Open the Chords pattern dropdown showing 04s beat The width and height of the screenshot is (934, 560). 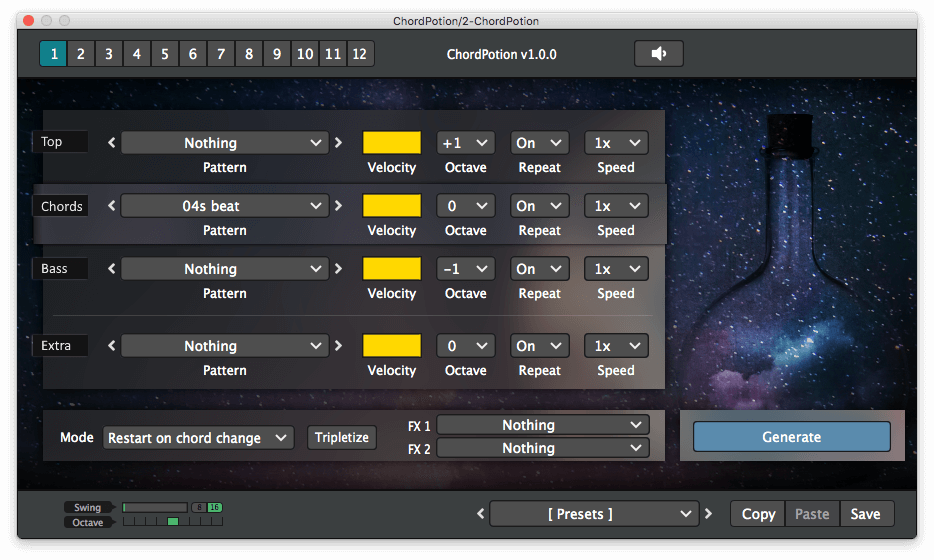(225, 206)
